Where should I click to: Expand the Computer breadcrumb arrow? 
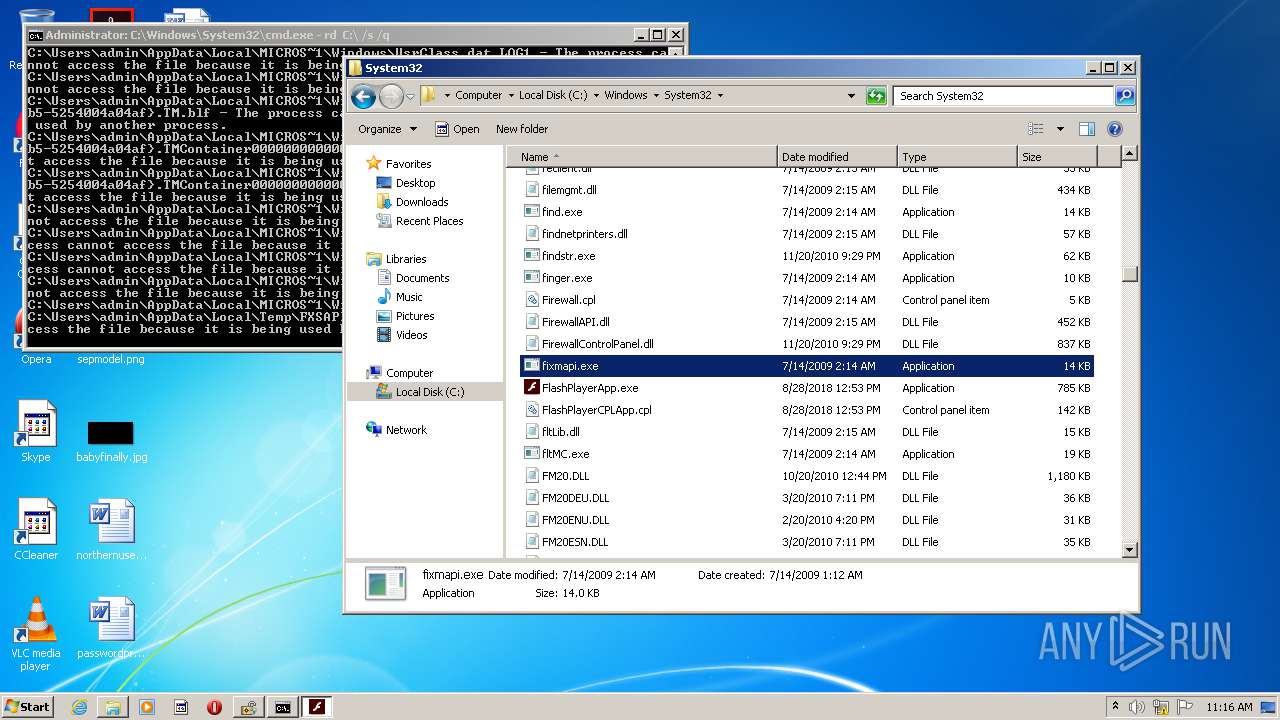pyautogui.click(x=510, y=96)
